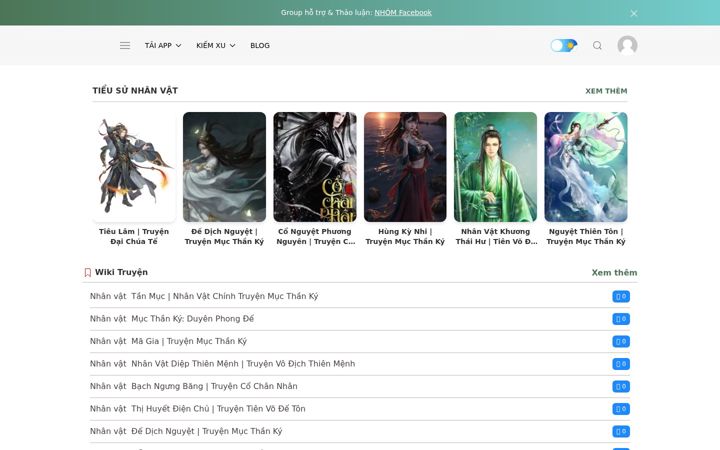Open Mã Gia | Truyện Mục Thần Ký entry
The width and height of the screenshot is (720, 450).
pyautogui.click(x=189, y=341)
